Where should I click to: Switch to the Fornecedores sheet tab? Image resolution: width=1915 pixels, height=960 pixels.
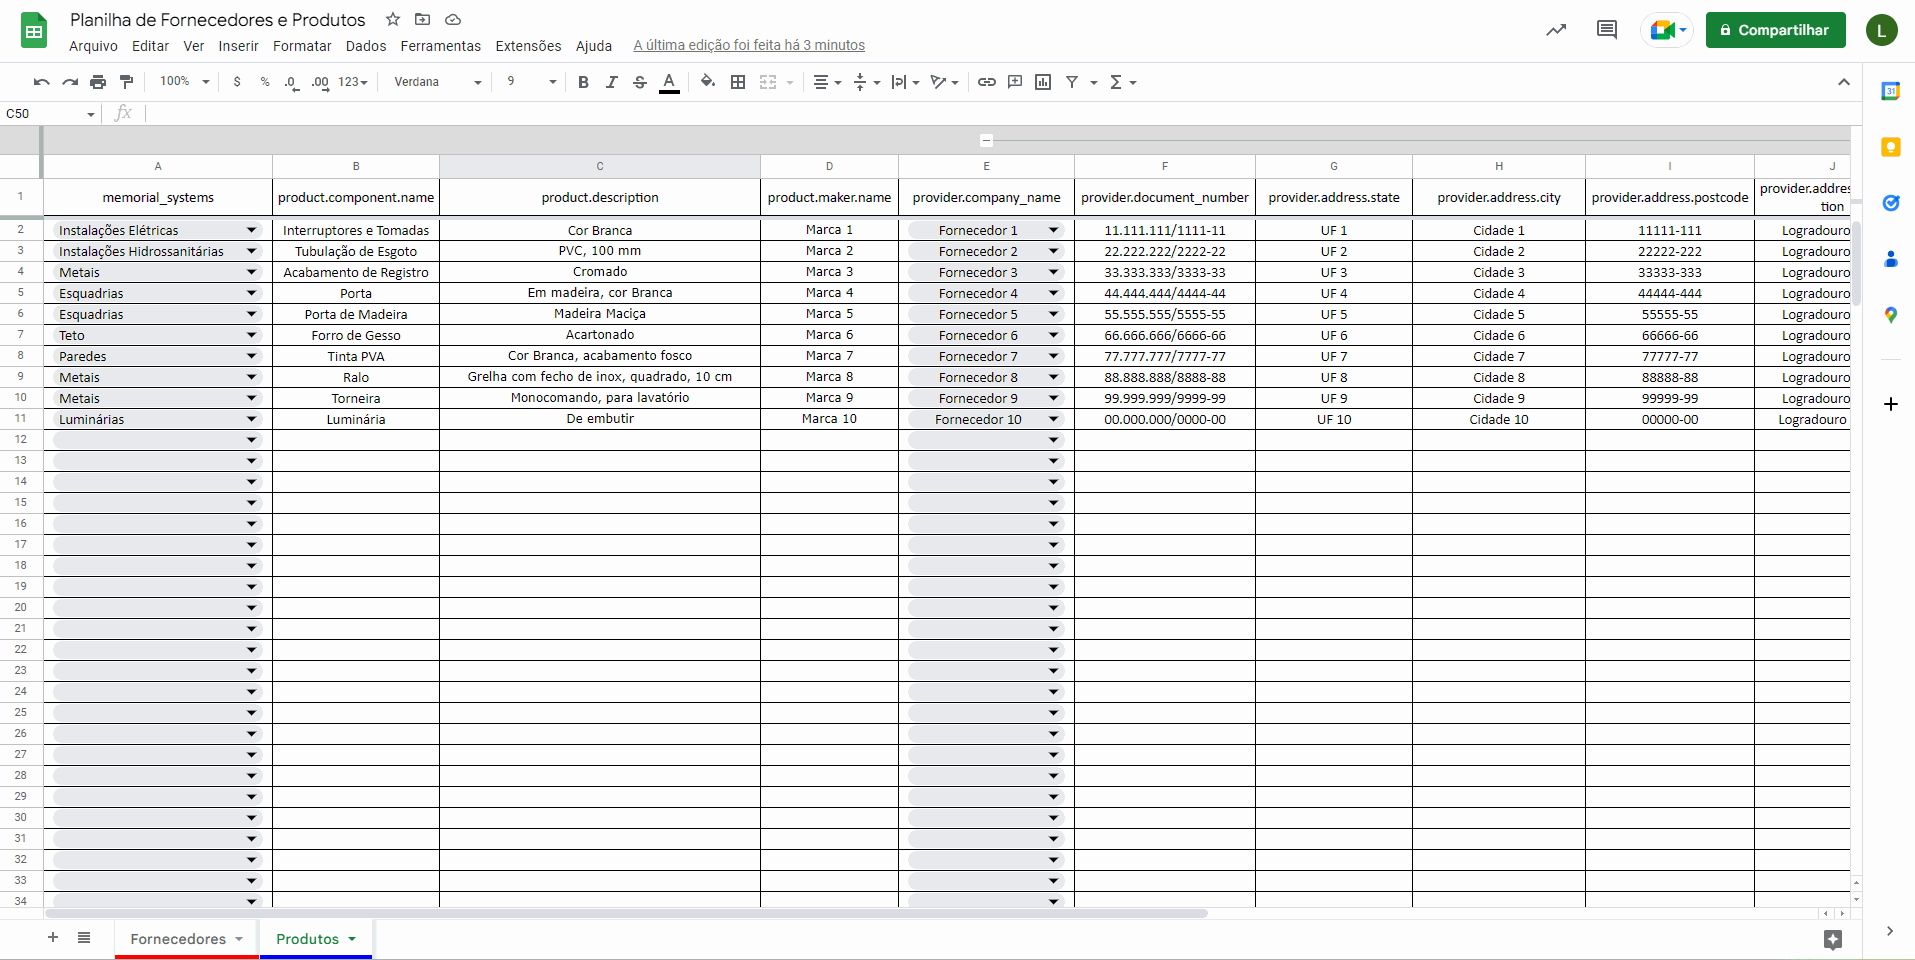click(x=178, y=938)
